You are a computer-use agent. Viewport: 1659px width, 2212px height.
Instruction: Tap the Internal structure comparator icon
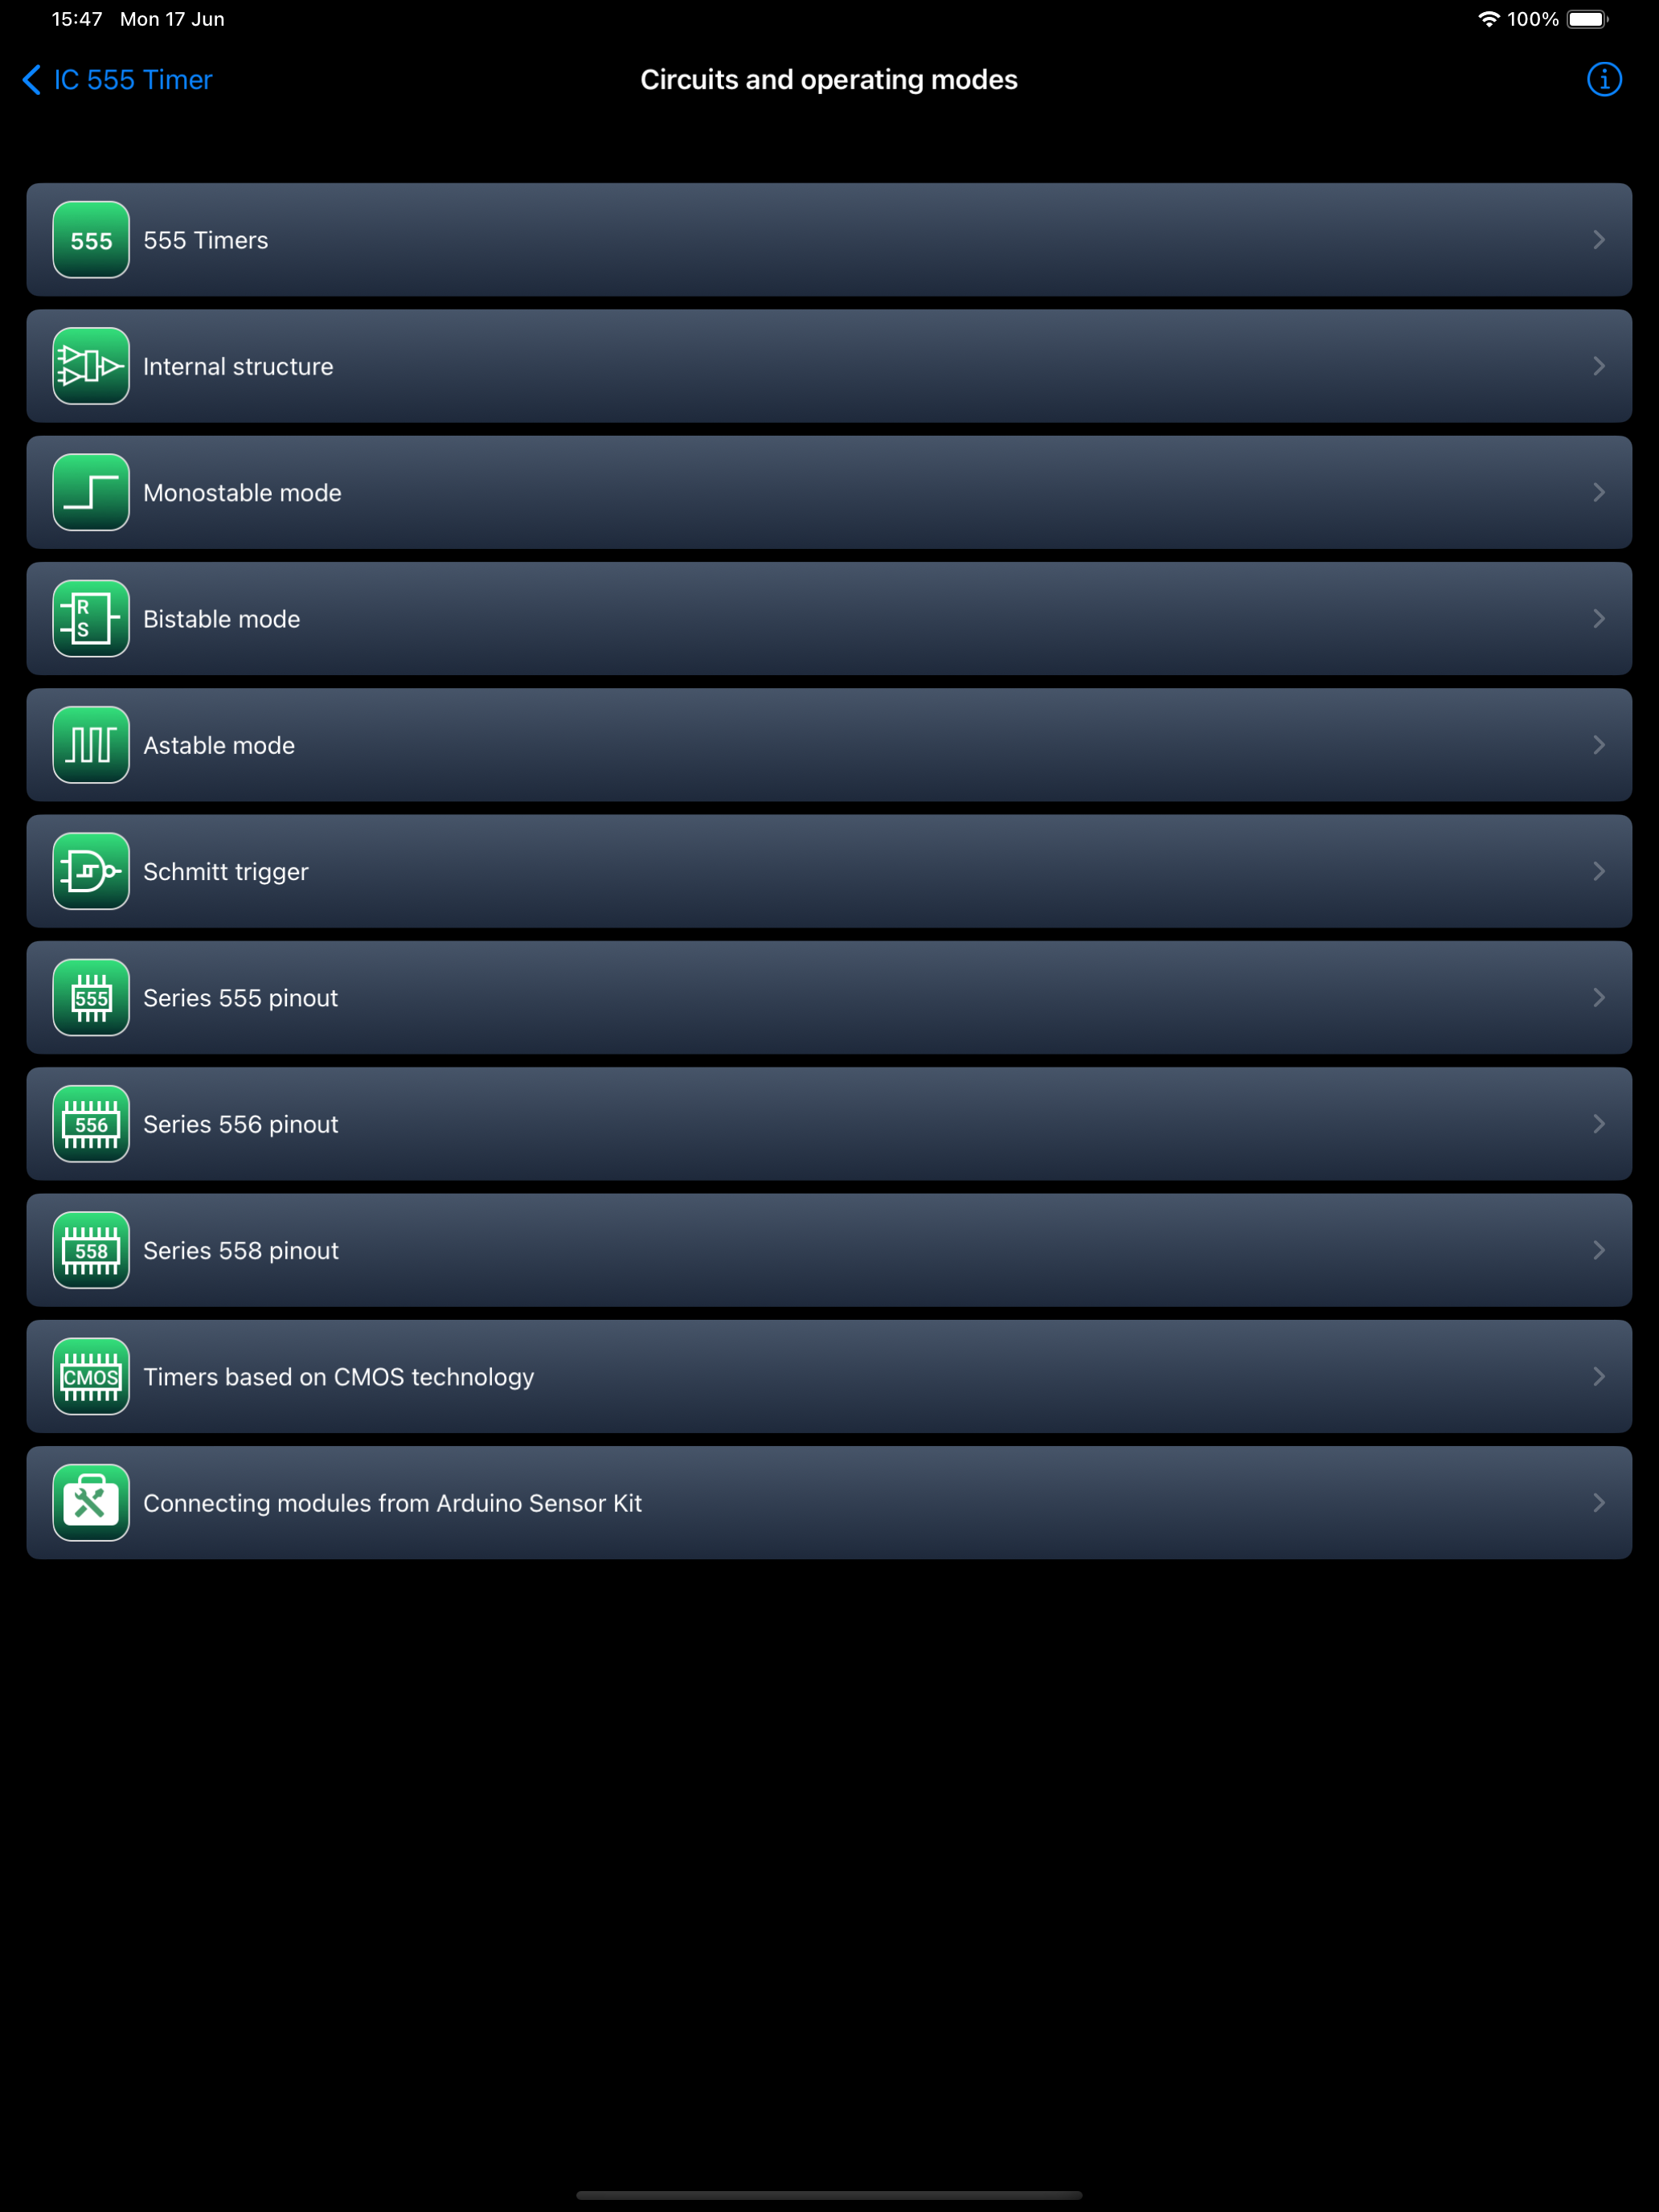click(91, 366)
